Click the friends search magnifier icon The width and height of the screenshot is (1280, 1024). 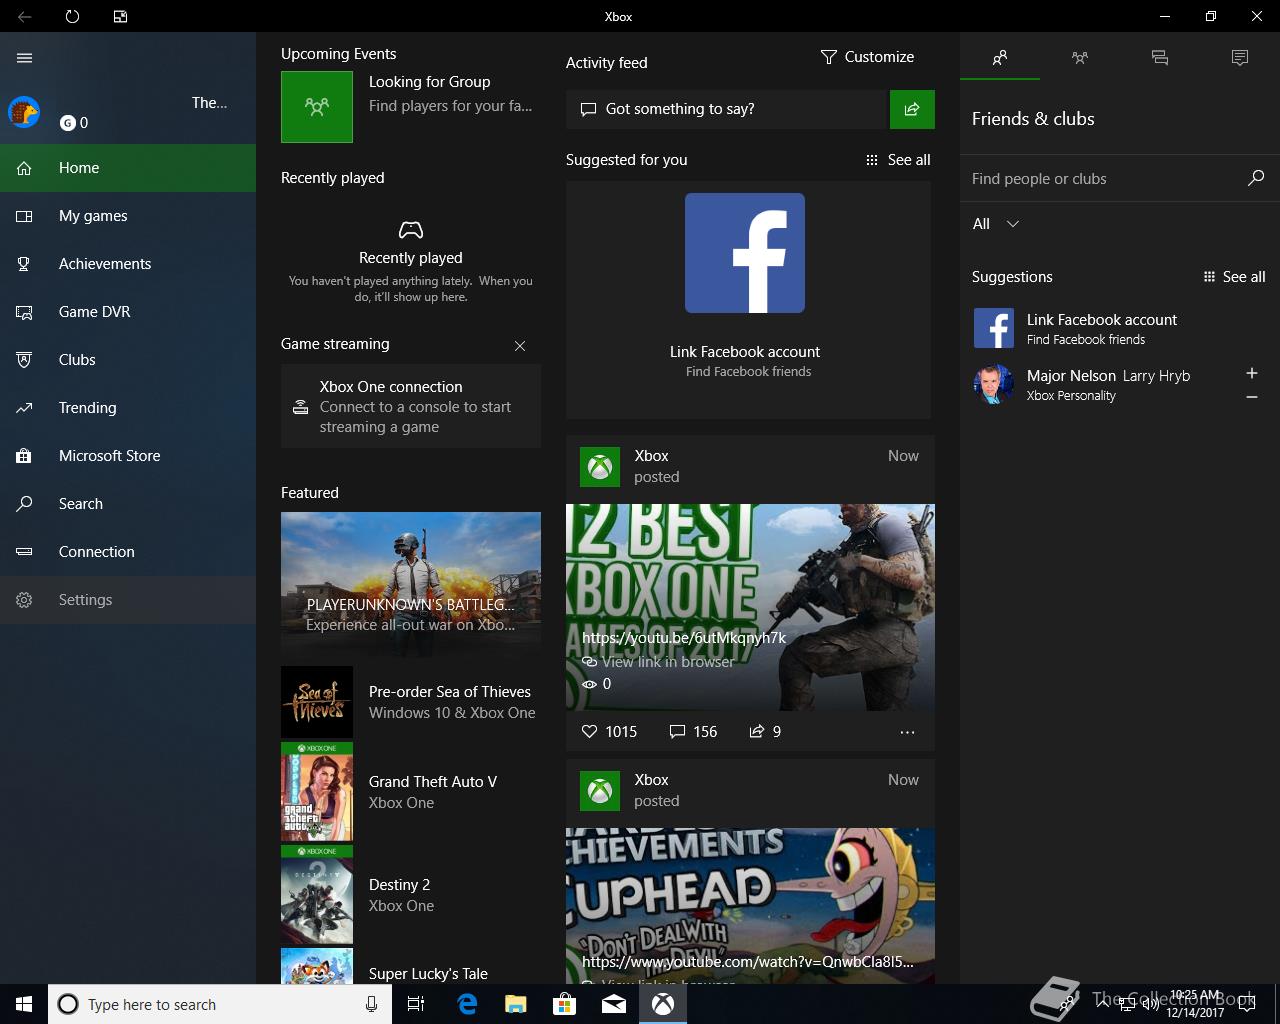pyautogui.click(x=1256, y=178)
